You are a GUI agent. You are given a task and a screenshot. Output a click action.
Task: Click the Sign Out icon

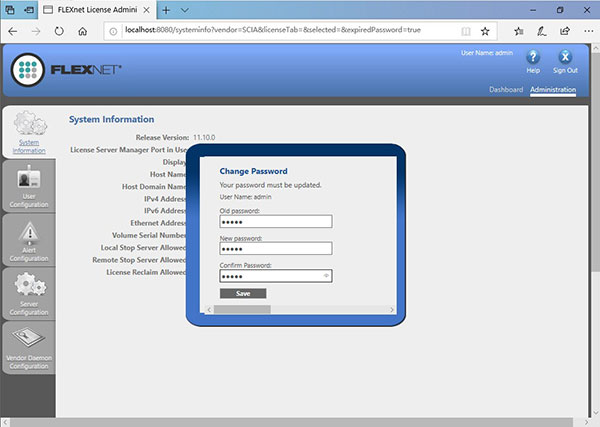point(565,57)
